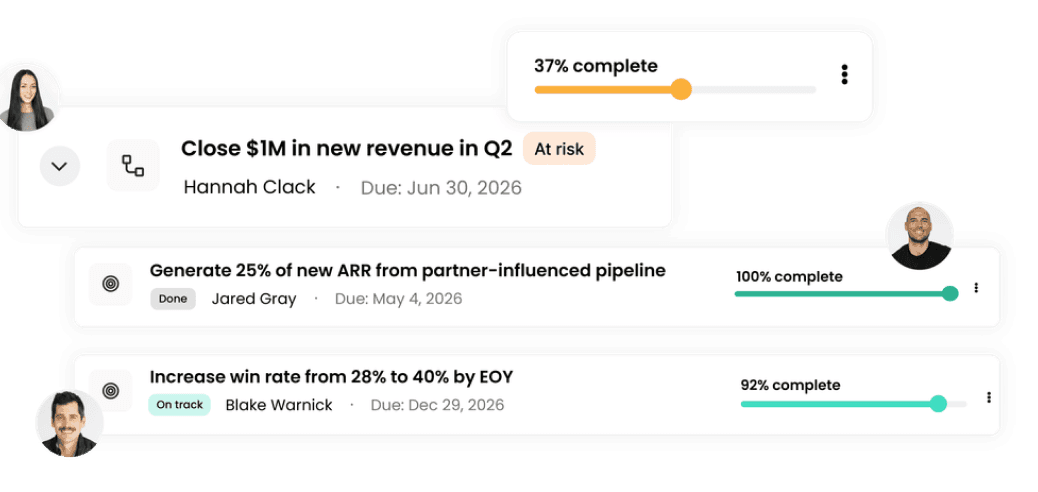Click the 100% complete slider handle
Image resolution: width=1038 pixels, height=492 pixels.
click(950, 293)
